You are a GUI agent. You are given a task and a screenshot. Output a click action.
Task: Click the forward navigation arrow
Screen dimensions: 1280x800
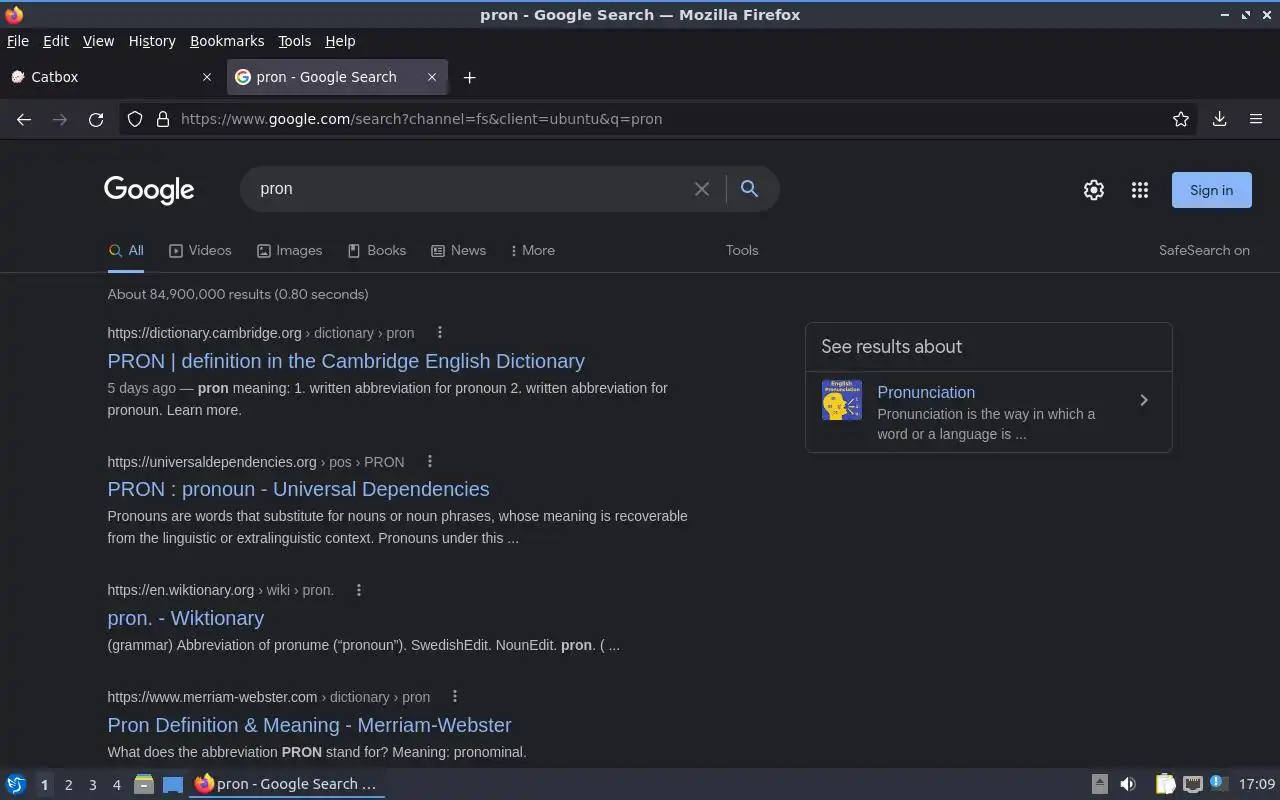(60, 119)
